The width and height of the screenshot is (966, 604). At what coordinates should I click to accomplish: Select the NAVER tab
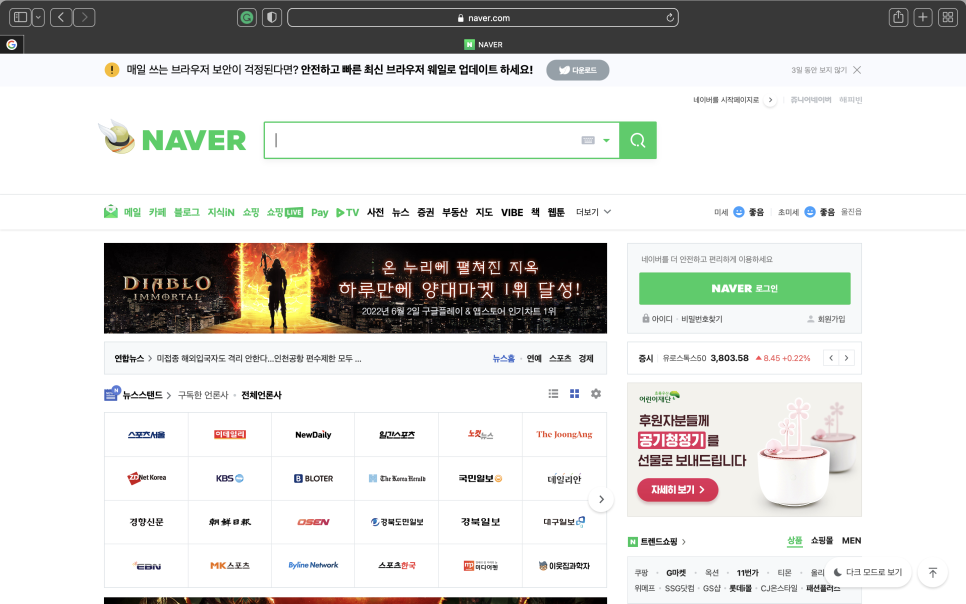(484, 44)
